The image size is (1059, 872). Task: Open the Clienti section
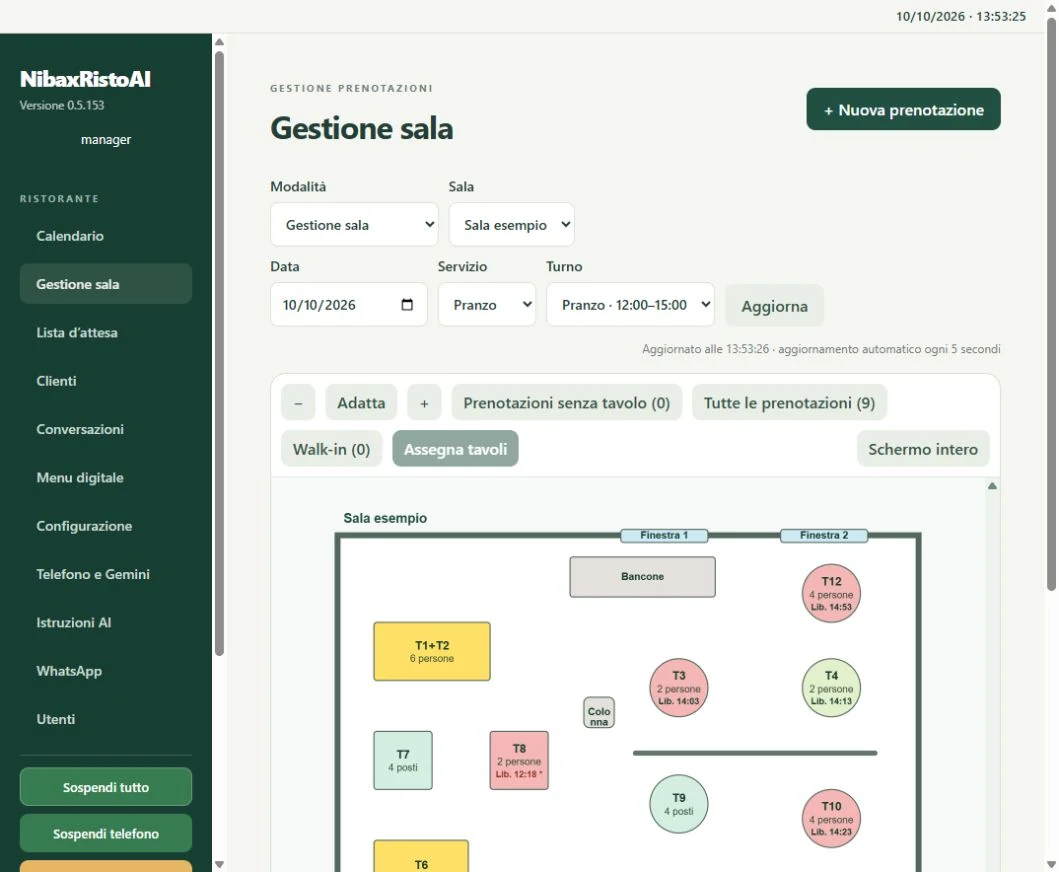(x=105, y=381)
